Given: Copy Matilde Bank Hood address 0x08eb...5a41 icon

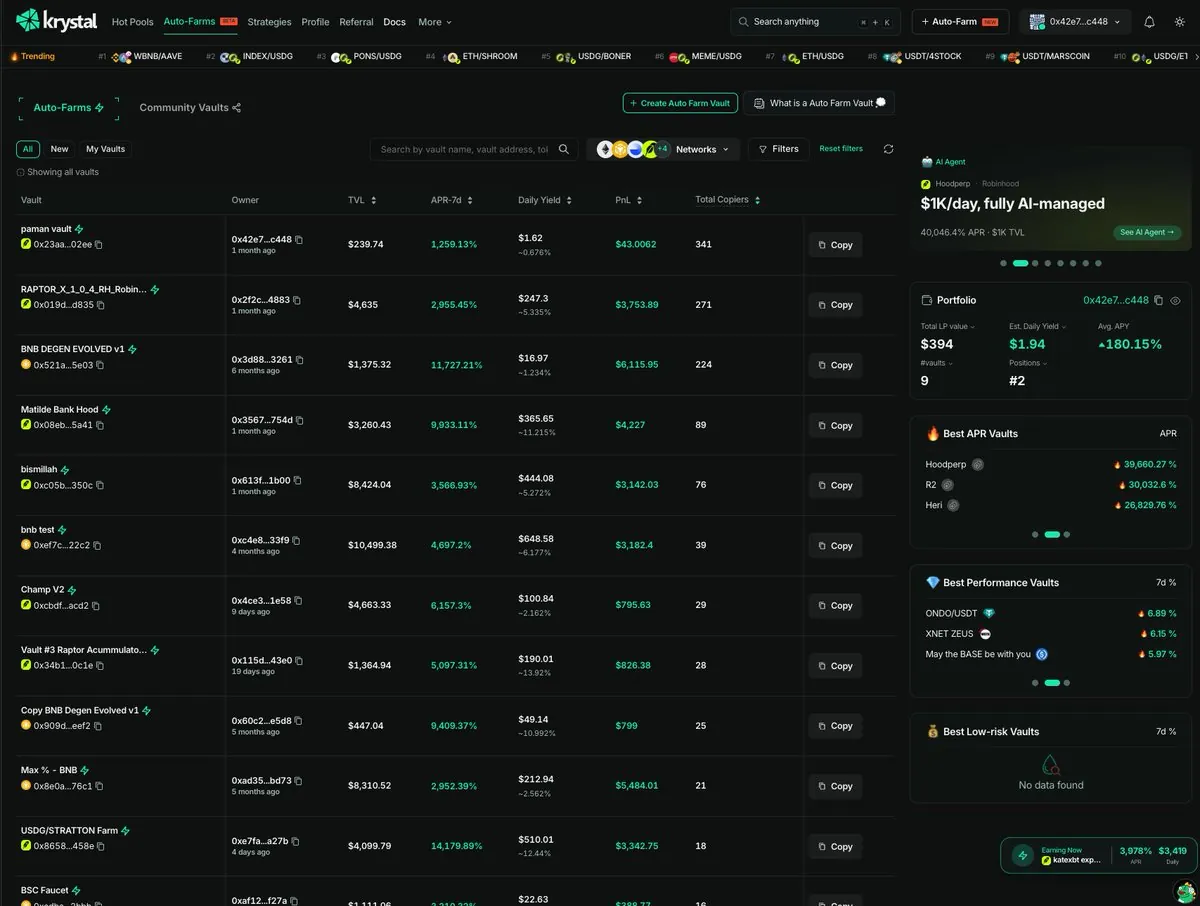Looking at the screenshot, I should (x=99, y=425).
